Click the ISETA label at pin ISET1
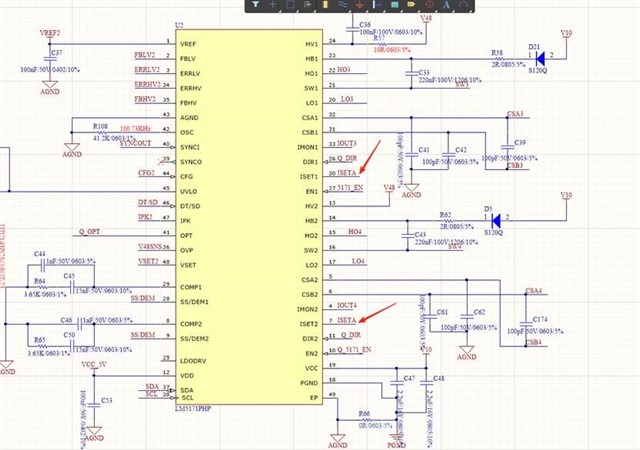The width and height of the screenshot is (640, 450). (x=347, y=173)
